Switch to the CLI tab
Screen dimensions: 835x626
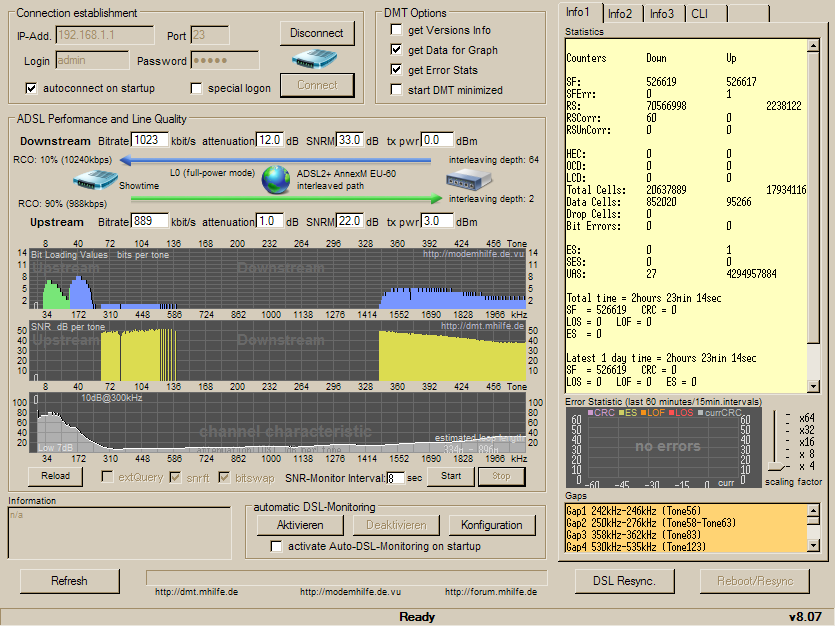pos(706,14)
